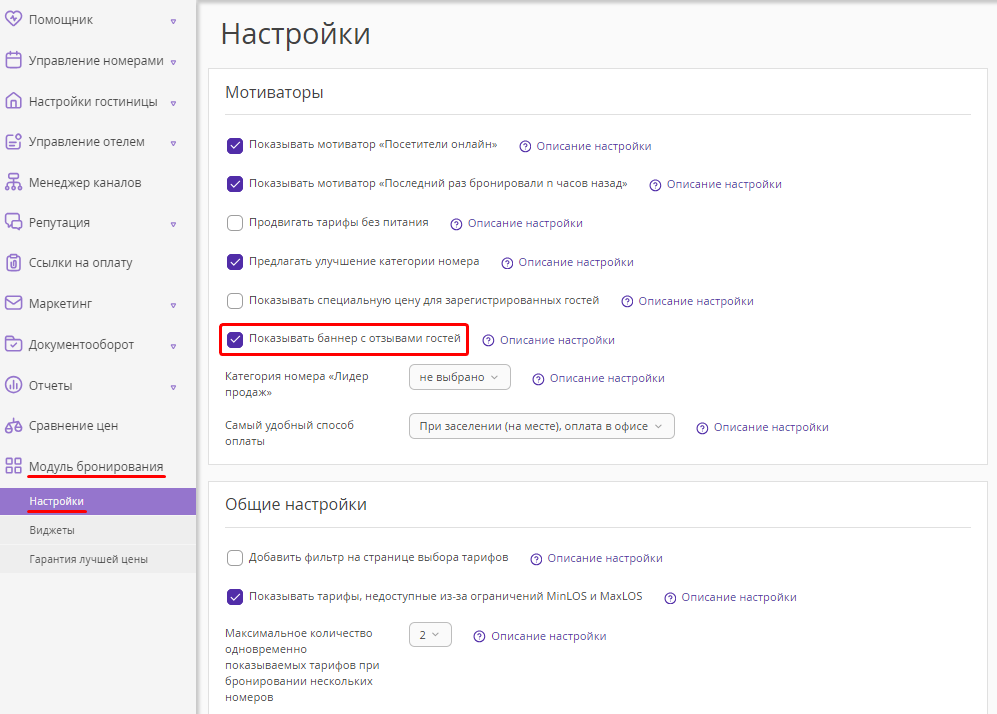The image size is (997, 714).
Task: Click help icon for улучшение категории номера
Action: [507, 263]
